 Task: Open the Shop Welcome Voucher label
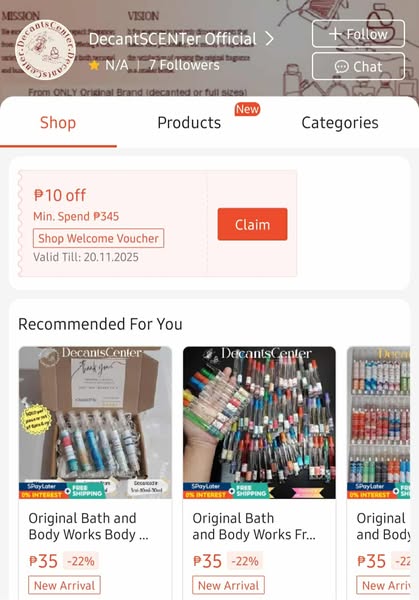coord(98,238)
